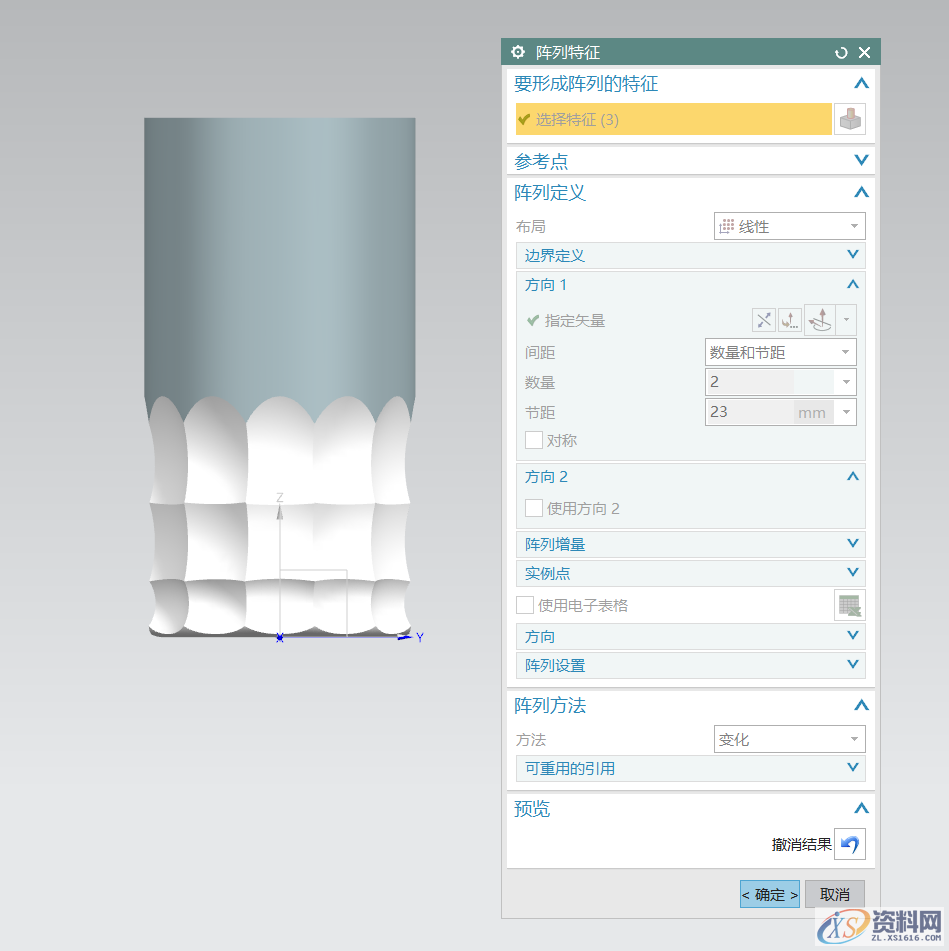The width and height of the screenshot is (949, 951).
Task: Click the gear settings icon in dialog title
Action: (x=518, y=53)
